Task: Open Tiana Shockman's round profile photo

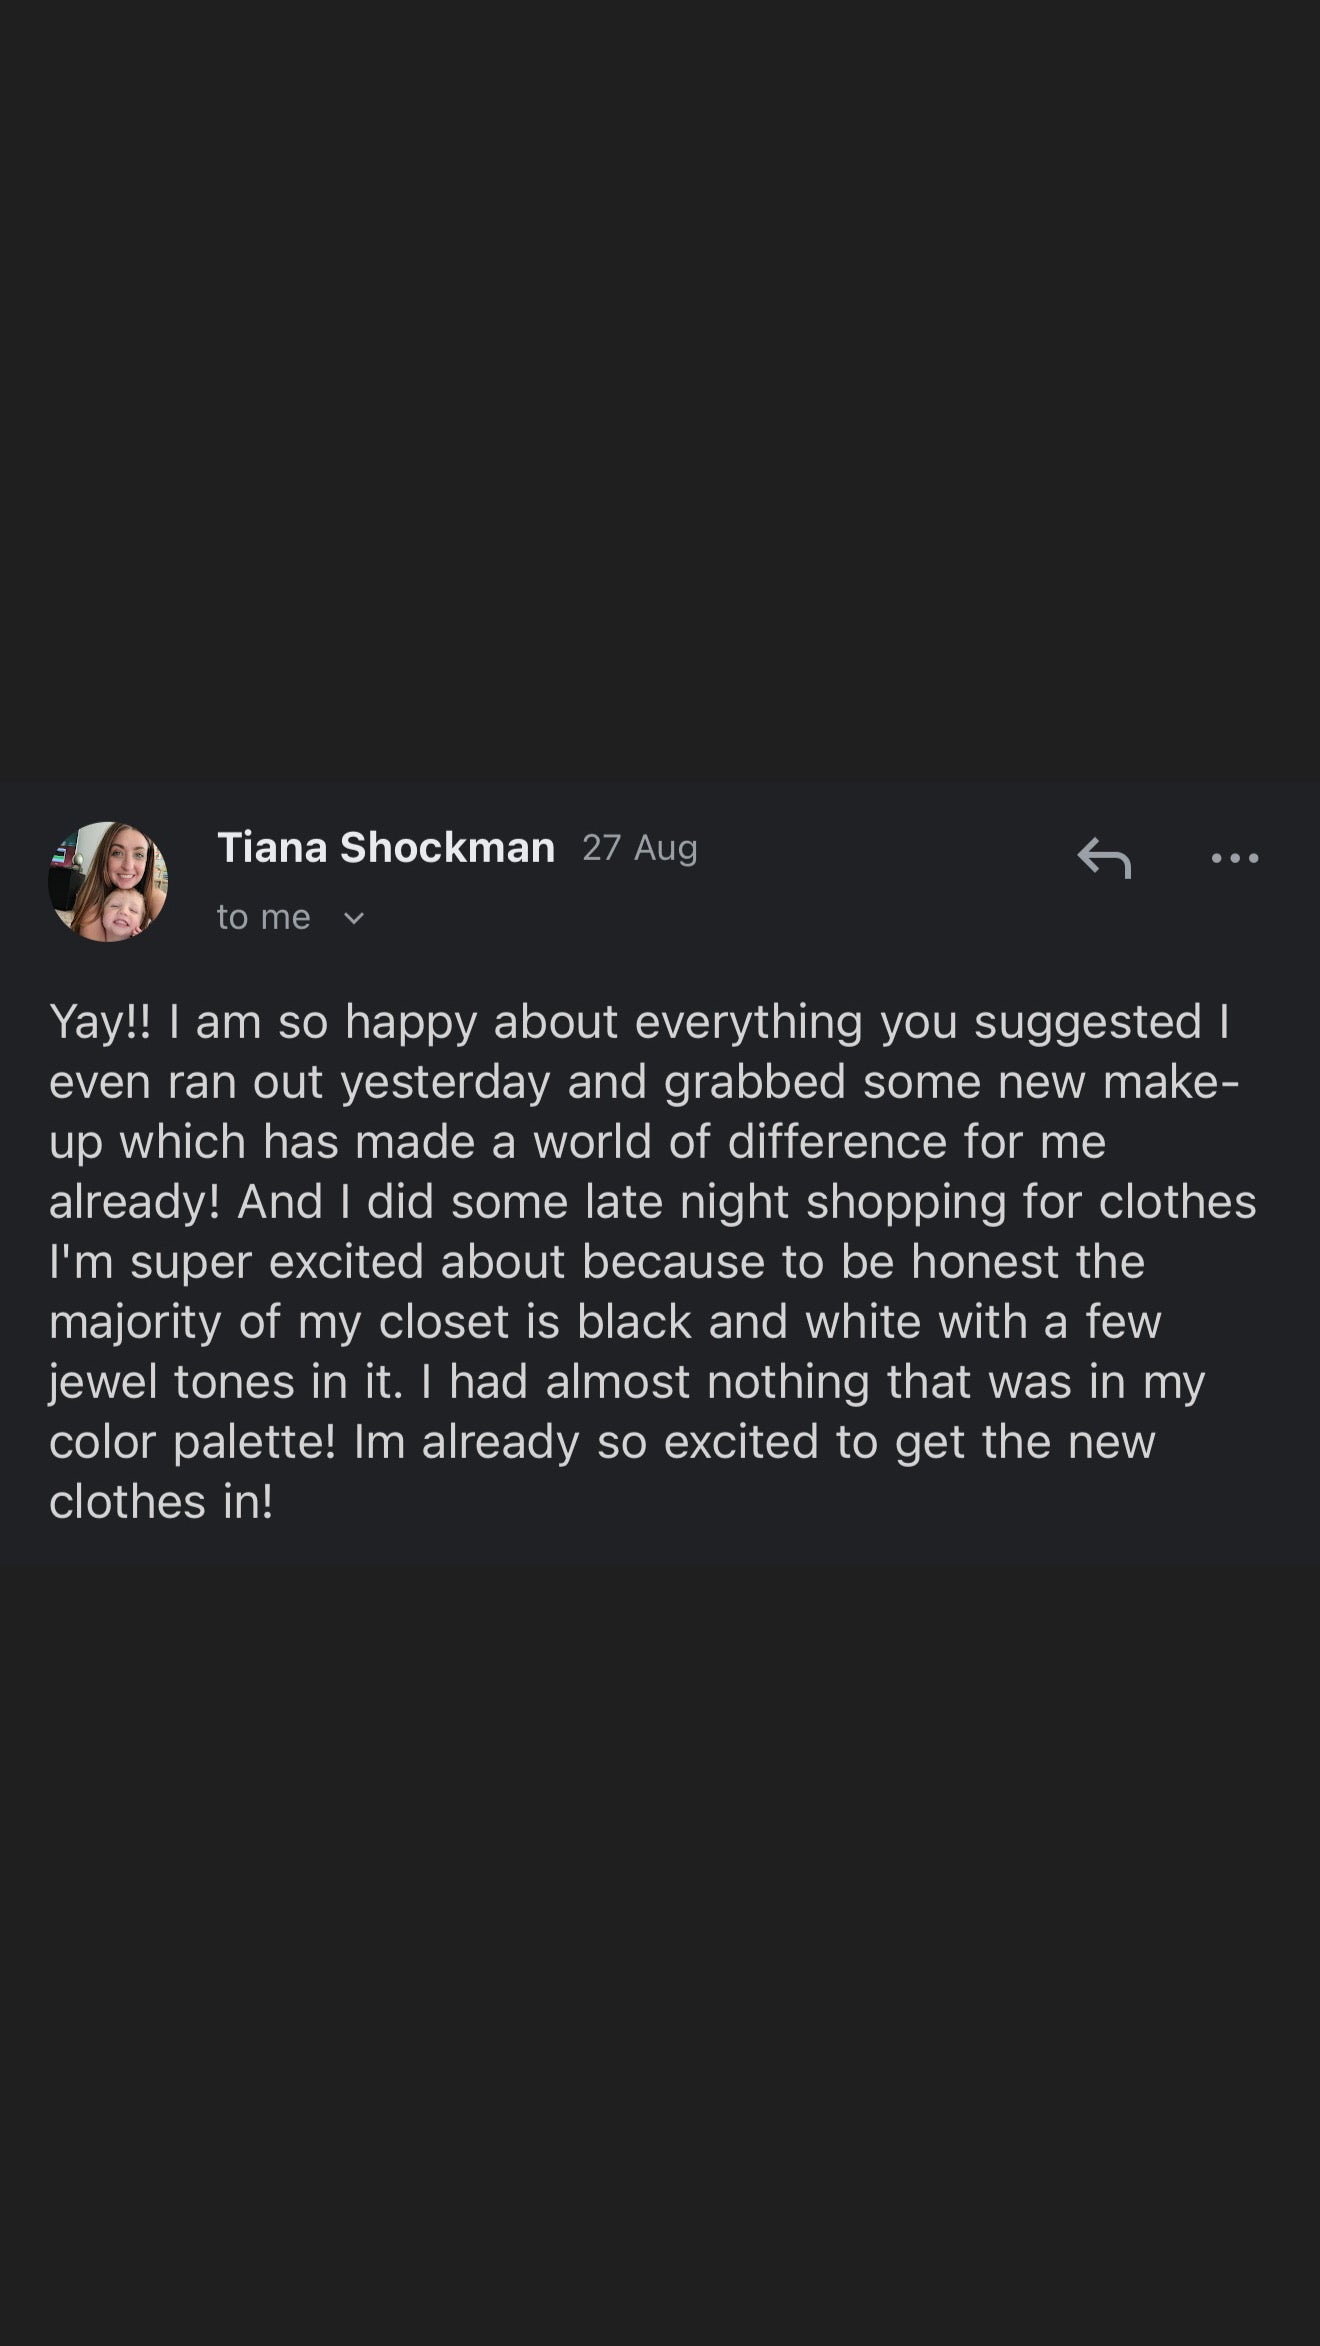Action: click(x=108, y=882)
